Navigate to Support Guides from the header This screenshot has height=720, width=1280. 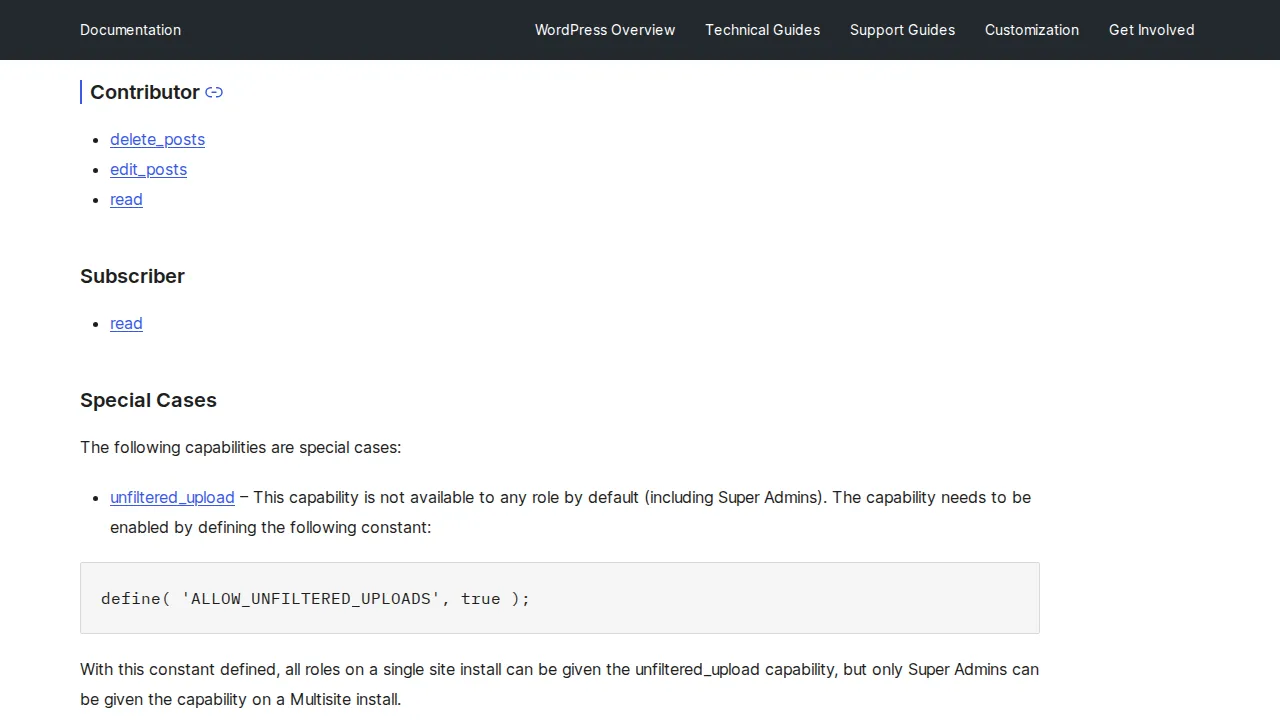click(x=902, y=30)
